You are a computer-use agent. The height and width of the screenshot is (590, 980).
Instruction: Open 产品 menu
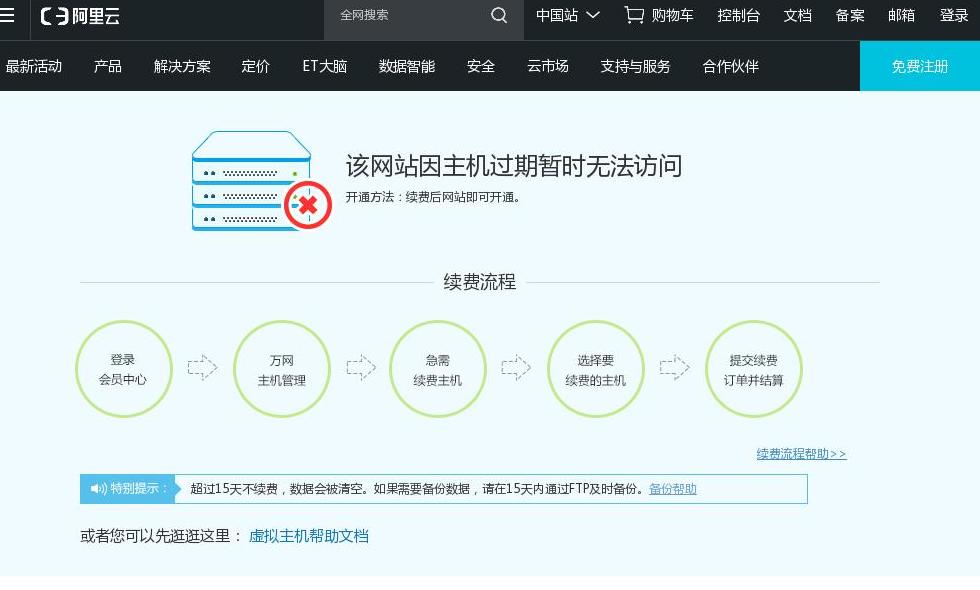[108, 66]
